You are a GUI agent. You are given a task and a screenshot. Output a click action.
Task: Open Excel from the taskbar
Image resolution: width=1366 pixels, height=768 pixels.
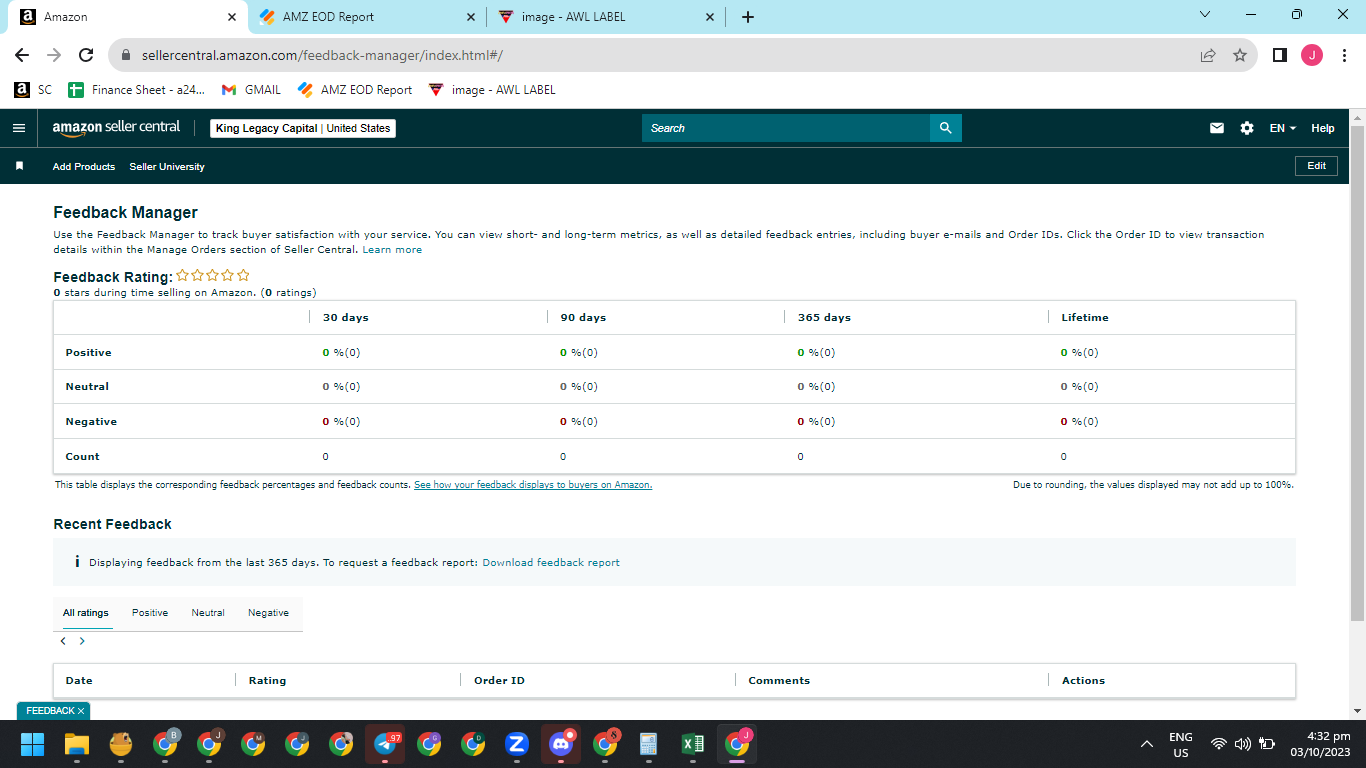point(693,744)
